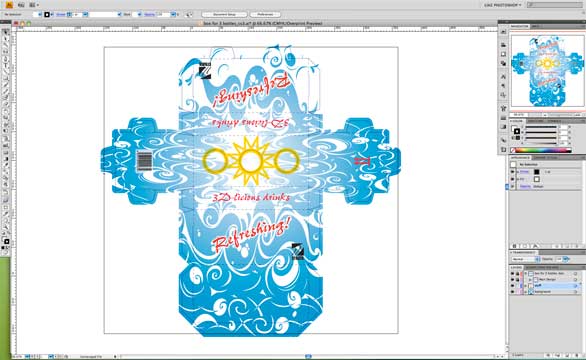The image size is (586, 360).
Task: Select the Layers panel tab
Action: 516,267
